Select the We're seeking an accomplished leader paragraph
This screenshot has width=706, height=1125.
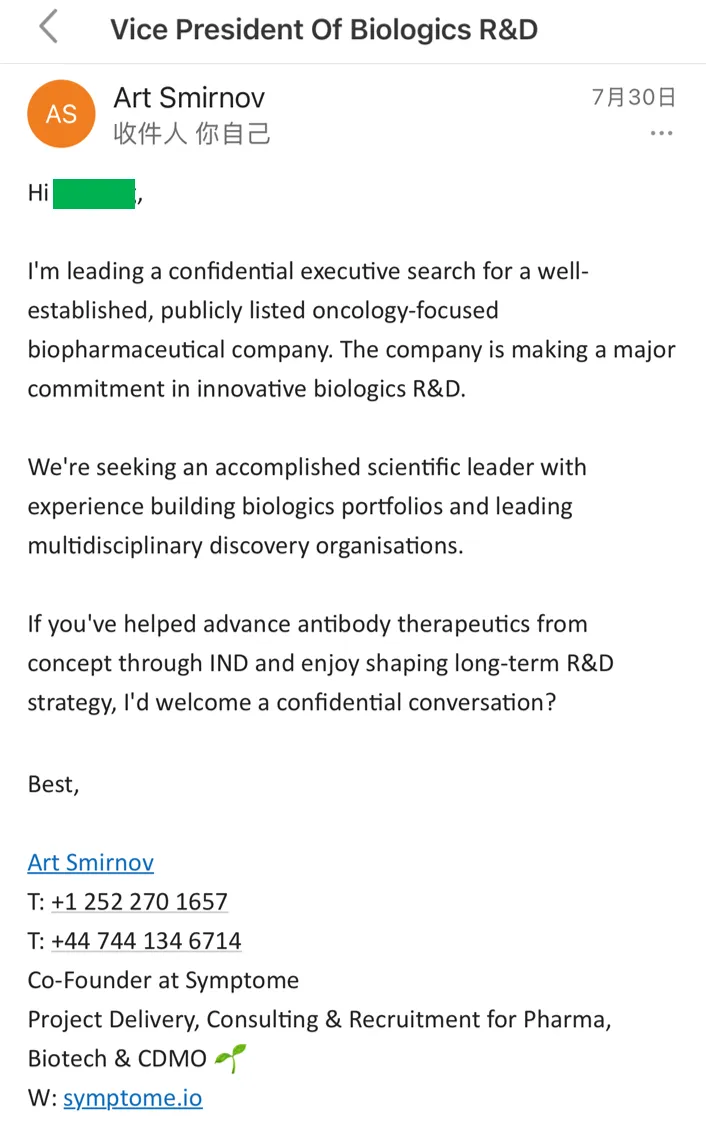(307, 507)
